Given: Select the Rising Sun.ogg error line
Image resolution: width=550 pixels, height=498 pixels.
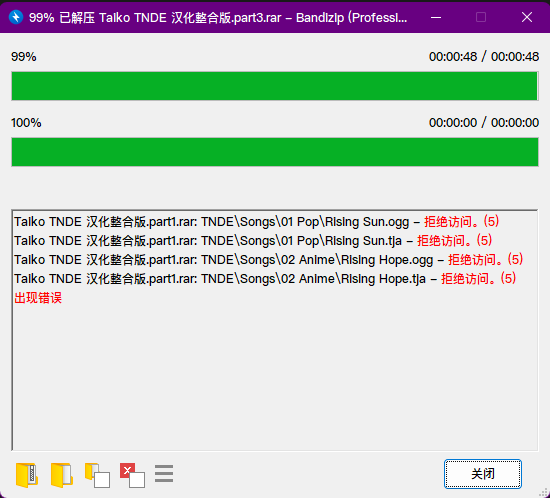Looking at the screenshot, I should [256, 222].
